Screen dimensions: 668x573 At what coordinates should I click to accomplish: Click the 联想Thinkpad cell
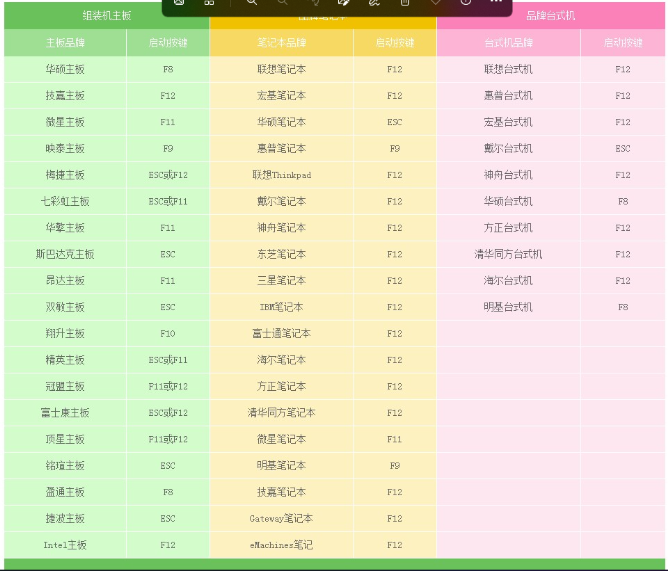point(281,175)
